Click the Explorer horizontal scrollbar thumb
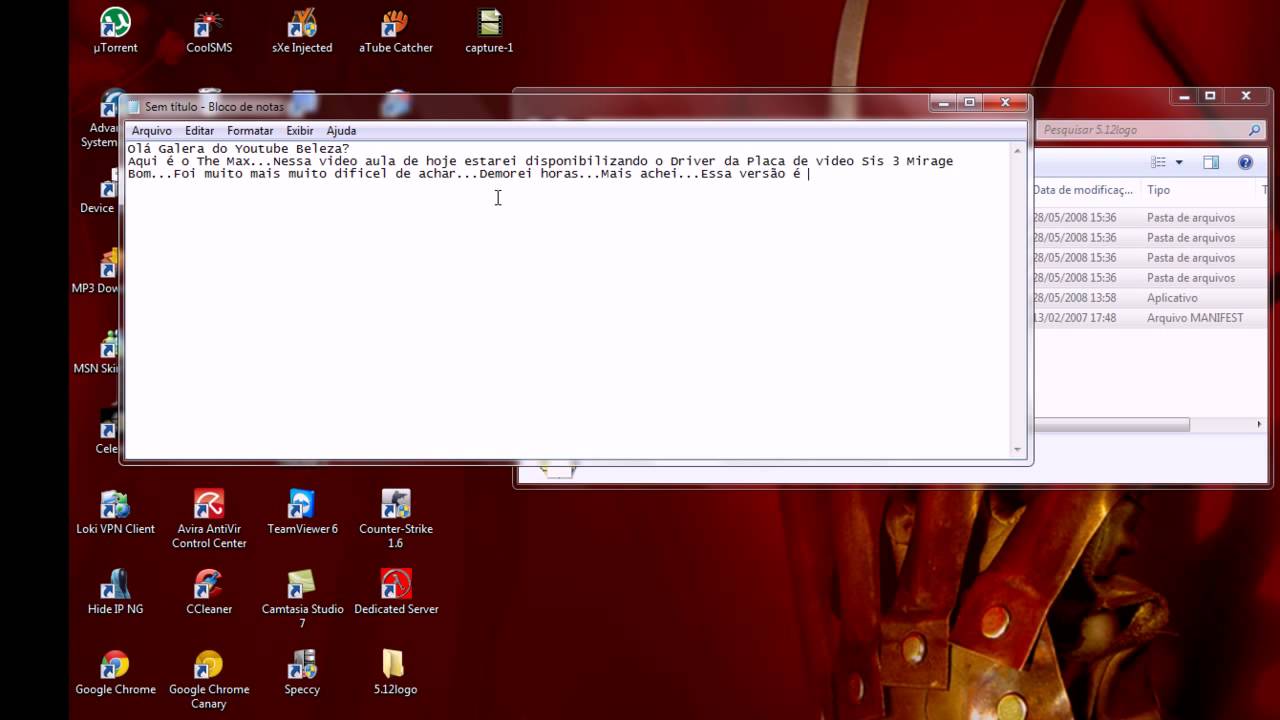Screen dimensions: 1280x720 [x=1111, y=424]
